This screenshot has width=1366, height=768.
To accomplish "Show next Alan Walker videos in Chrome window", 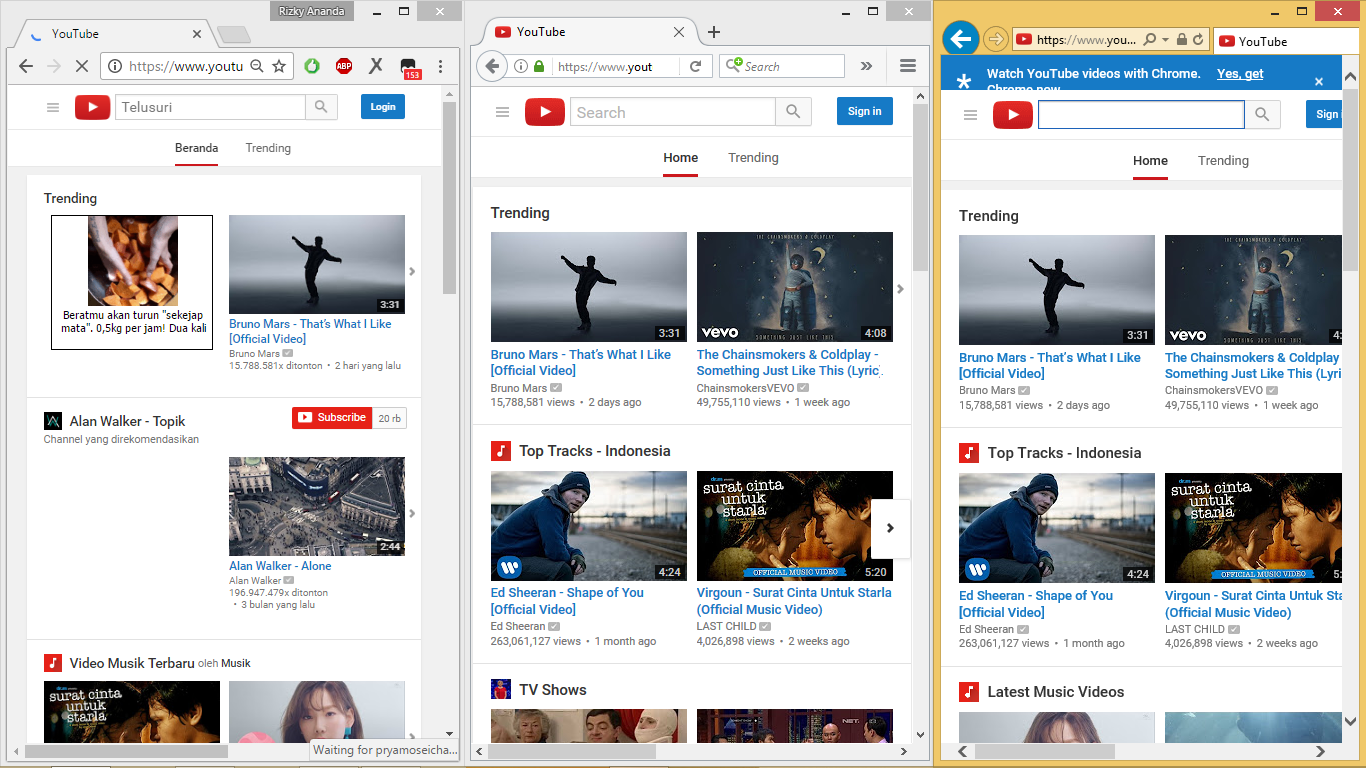I will [412, 513].
